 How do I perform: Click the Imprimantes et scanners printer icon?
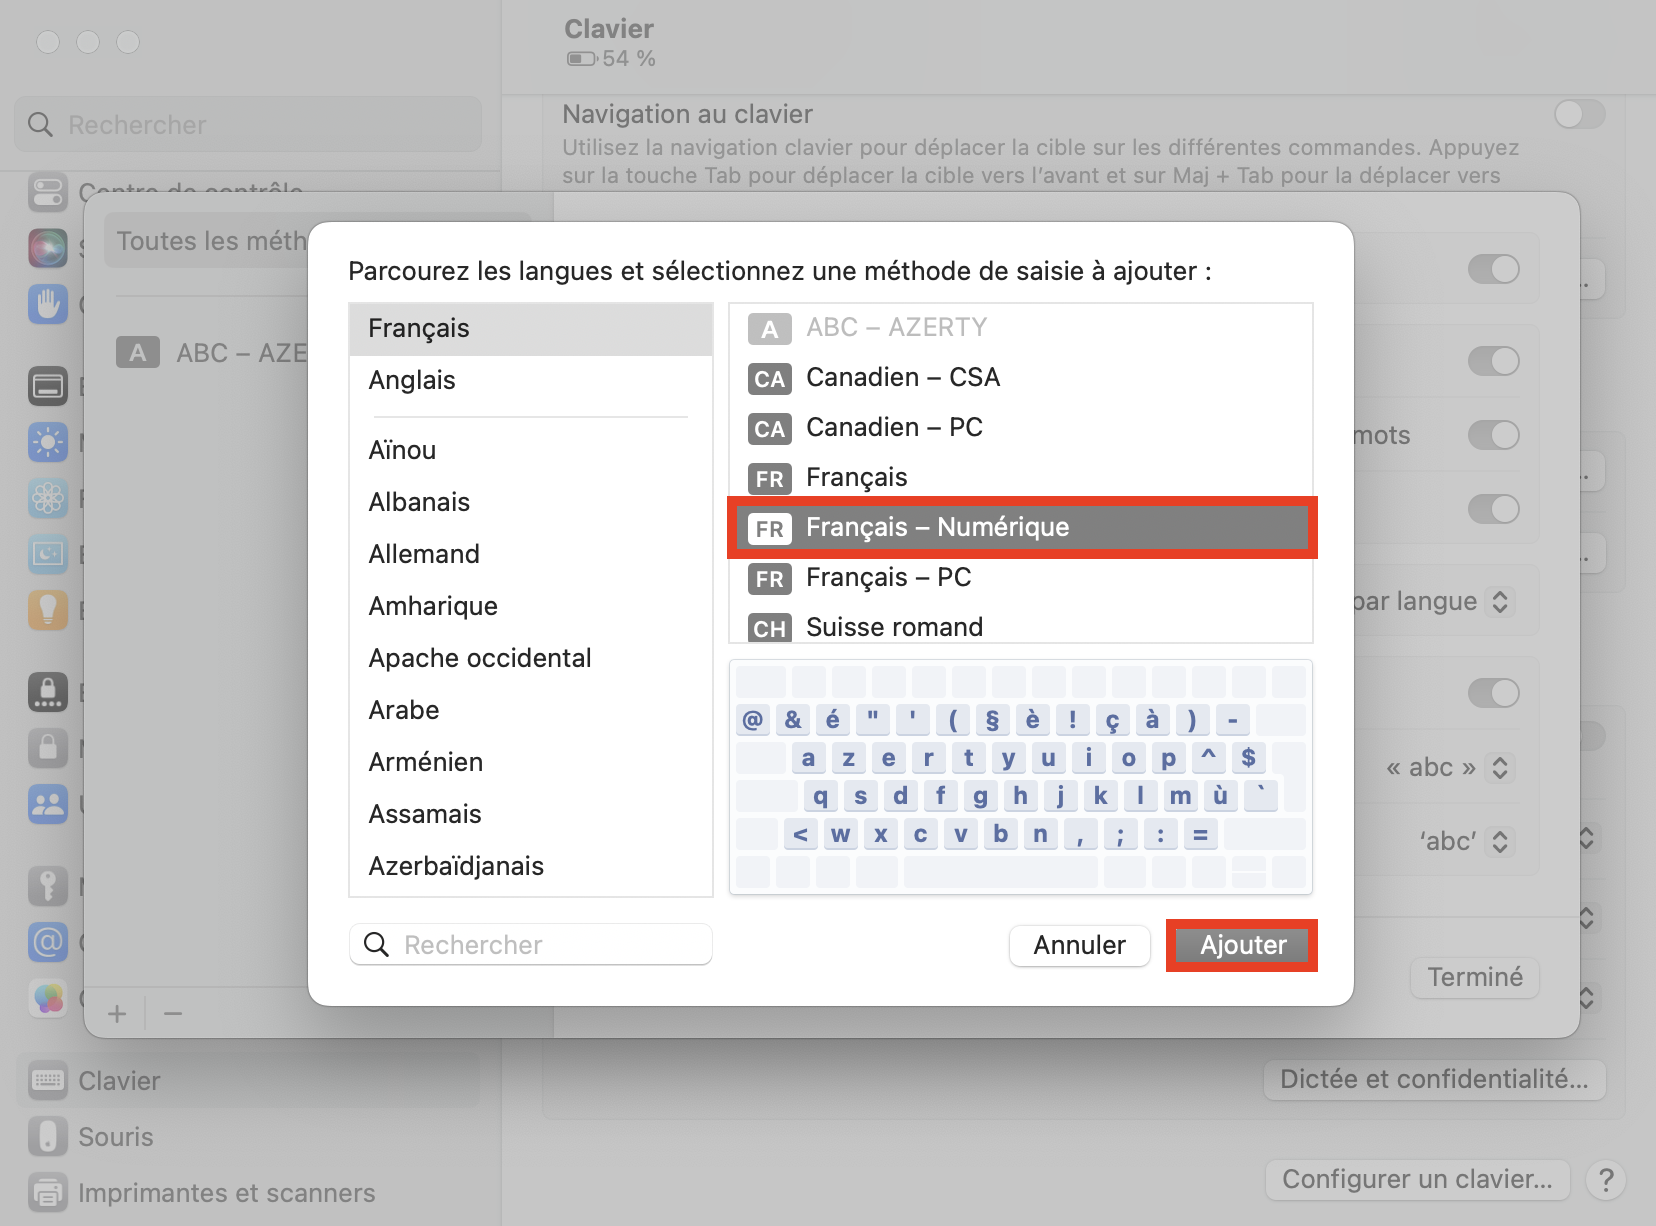click(x=48, y=1193)
